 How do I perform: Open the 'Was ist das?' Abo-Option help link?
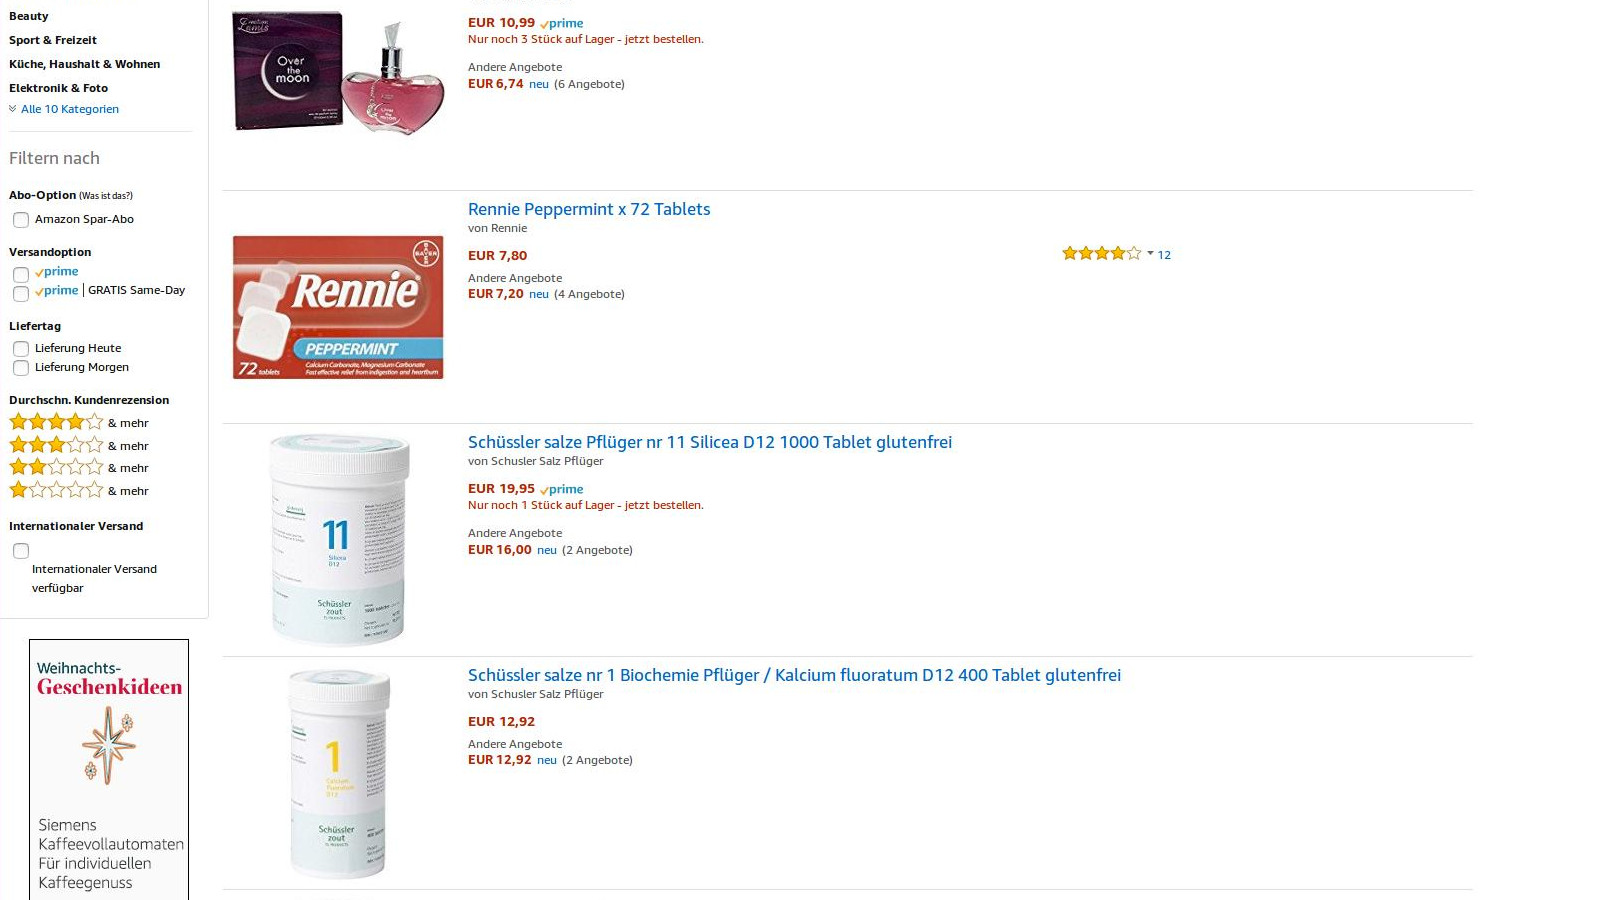click(x=106, y=196)
